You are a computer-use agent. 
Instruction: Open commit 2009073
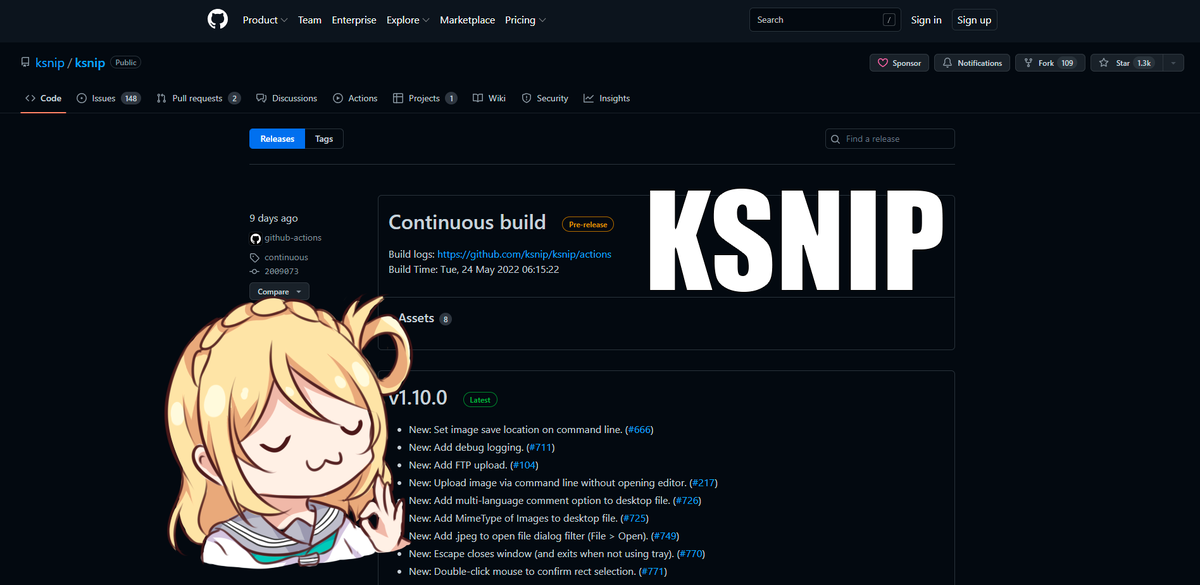coord(281,271)
